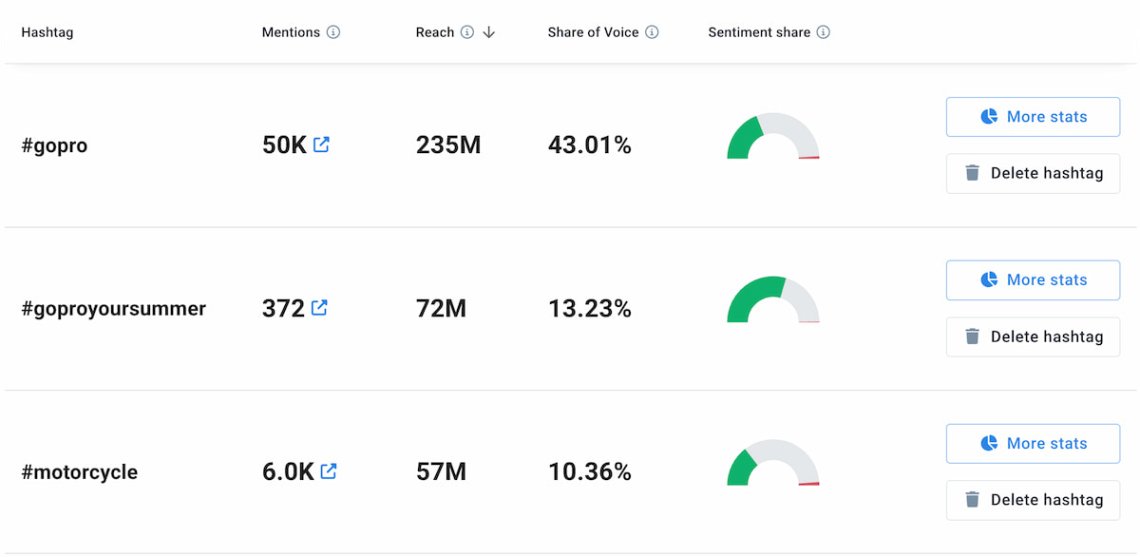Image resolution: width=1140 pixels, height=557 pixels.
Task: Click the 57M reach value
Action: 441,473
